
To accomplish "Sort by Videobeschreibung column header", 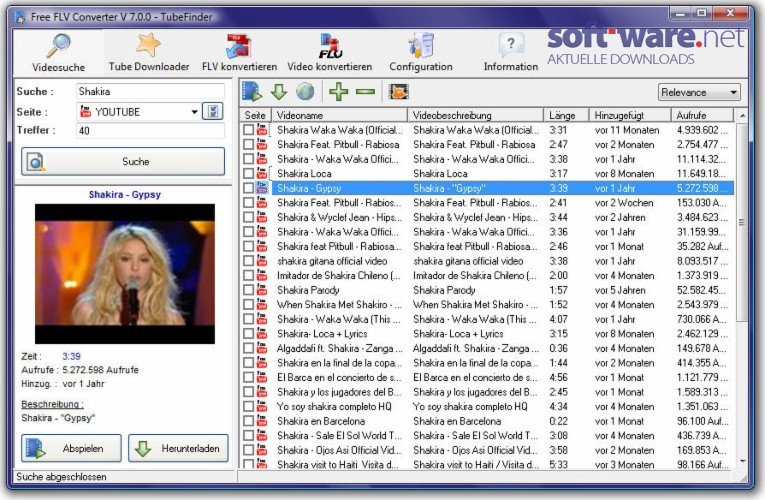I will [476, 115].
